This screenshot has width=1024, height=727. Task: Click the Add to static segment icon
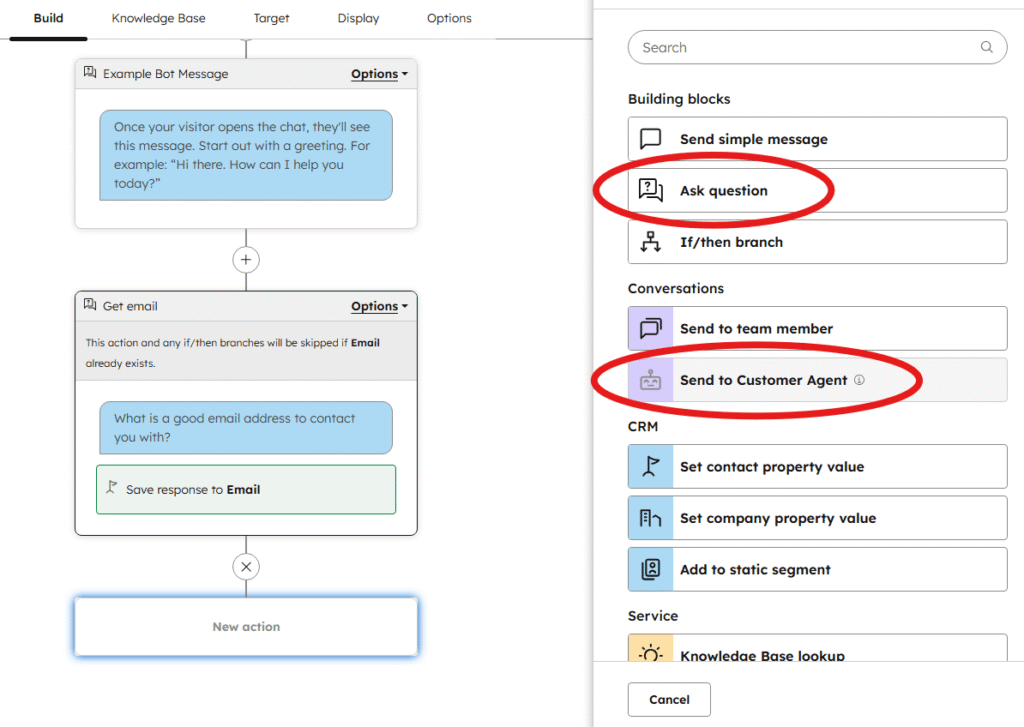651,569
